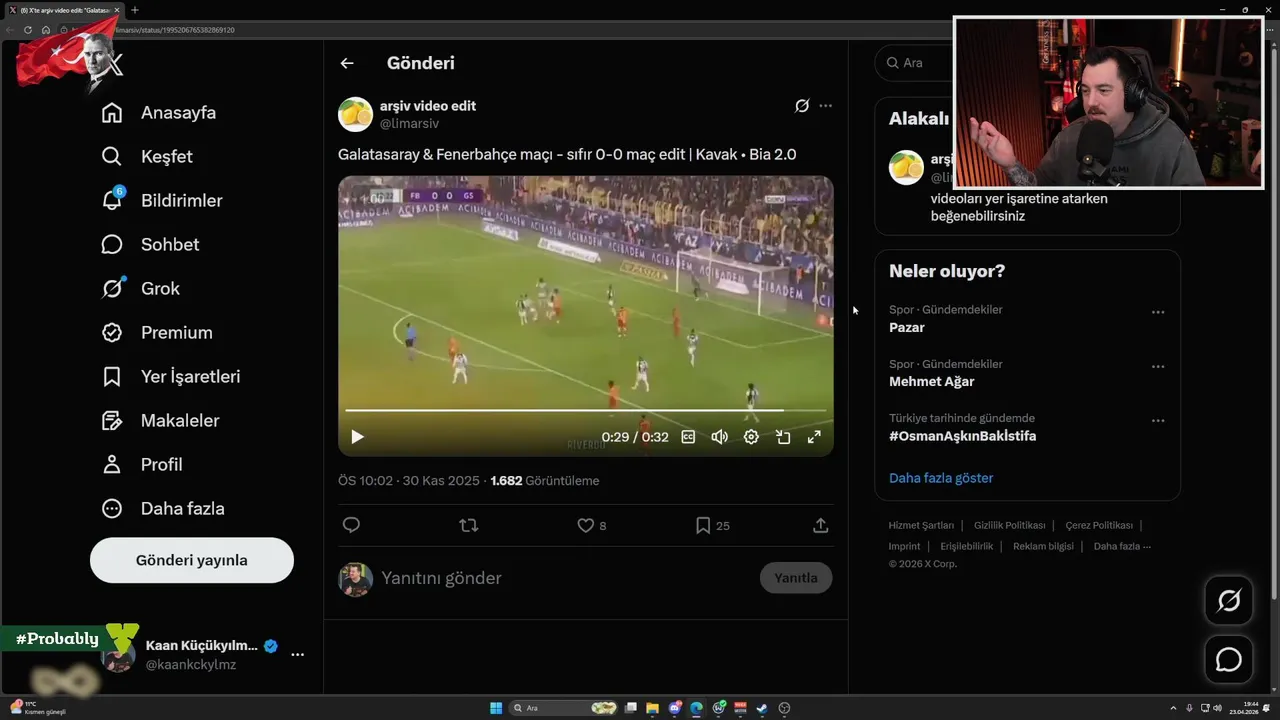Viewport: 1280px width, 720px height.
Task: Go back using the Gönderi back arrow
Action: tap(347, 63)
